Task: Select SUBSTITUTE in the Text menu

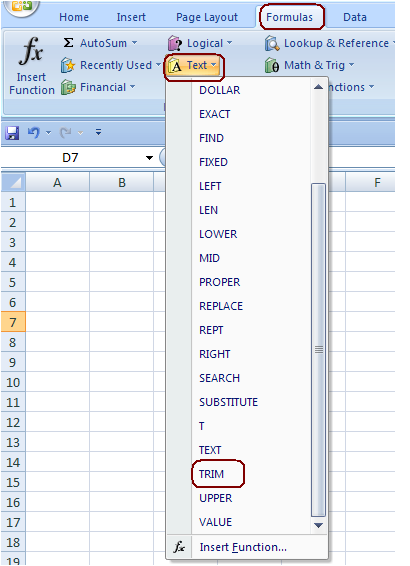Action: pyautogui.click(x=228, y=402)
